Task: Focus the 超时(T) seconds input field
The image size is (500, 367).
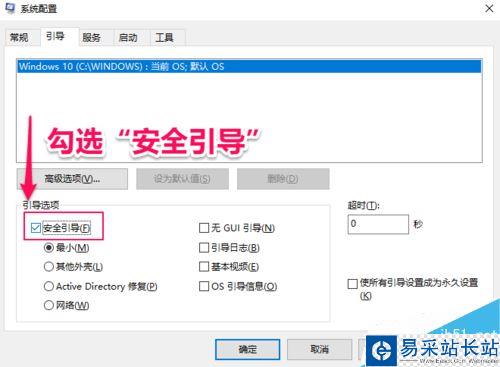Action: [x=378, y=224]
